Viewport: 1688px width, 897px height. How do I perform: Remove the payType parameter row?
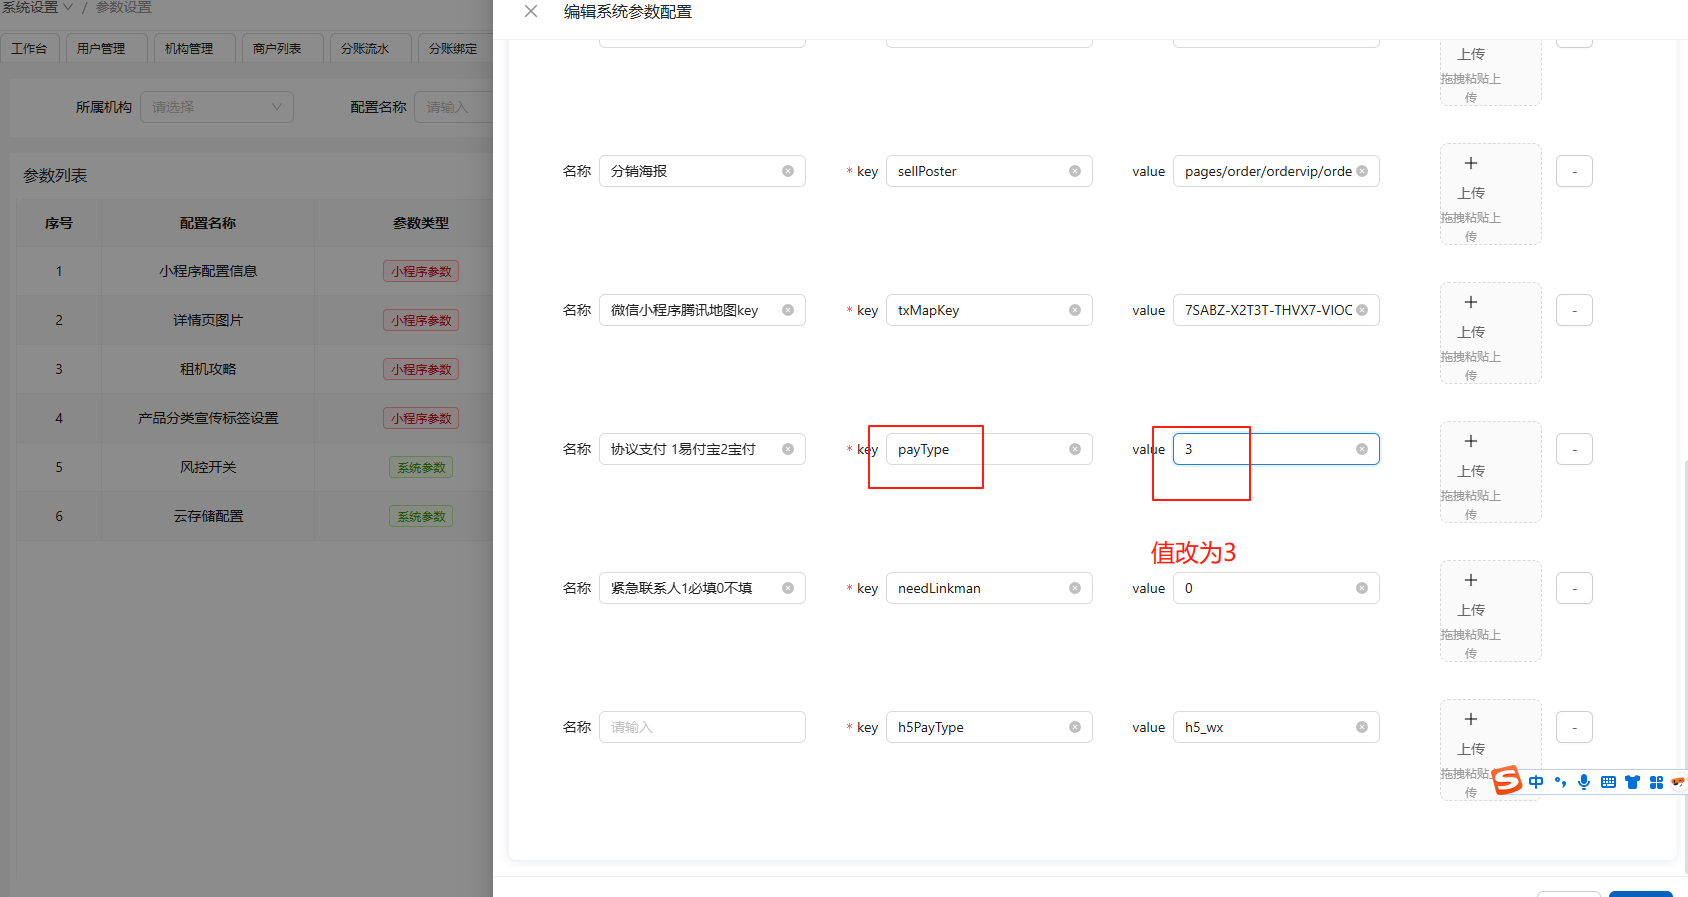click(1574, 449)
